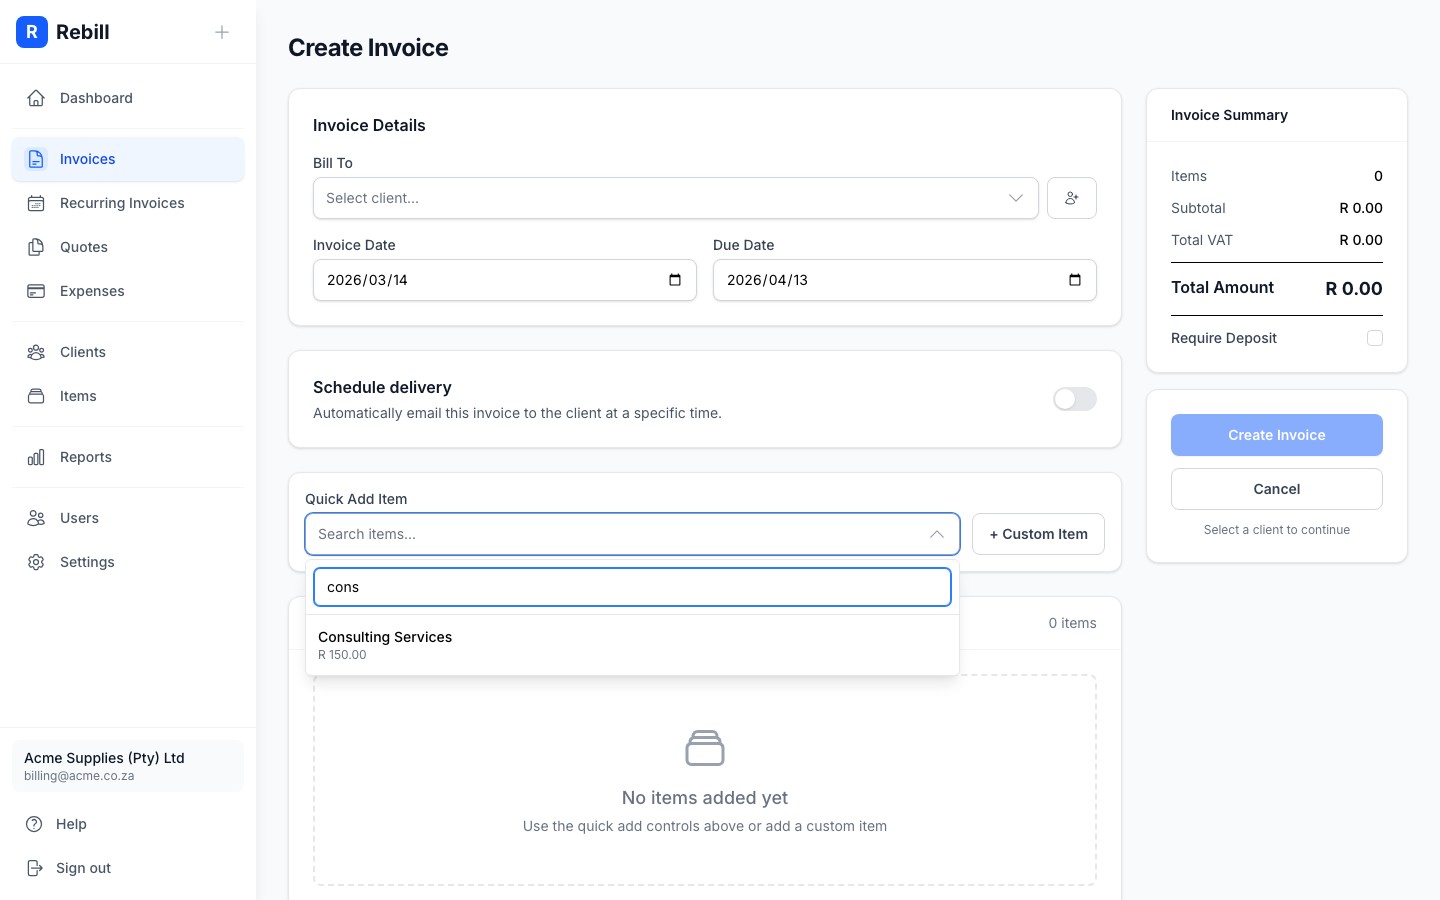Click the add-client icon beside Bill To

[x=1072, y=198]
